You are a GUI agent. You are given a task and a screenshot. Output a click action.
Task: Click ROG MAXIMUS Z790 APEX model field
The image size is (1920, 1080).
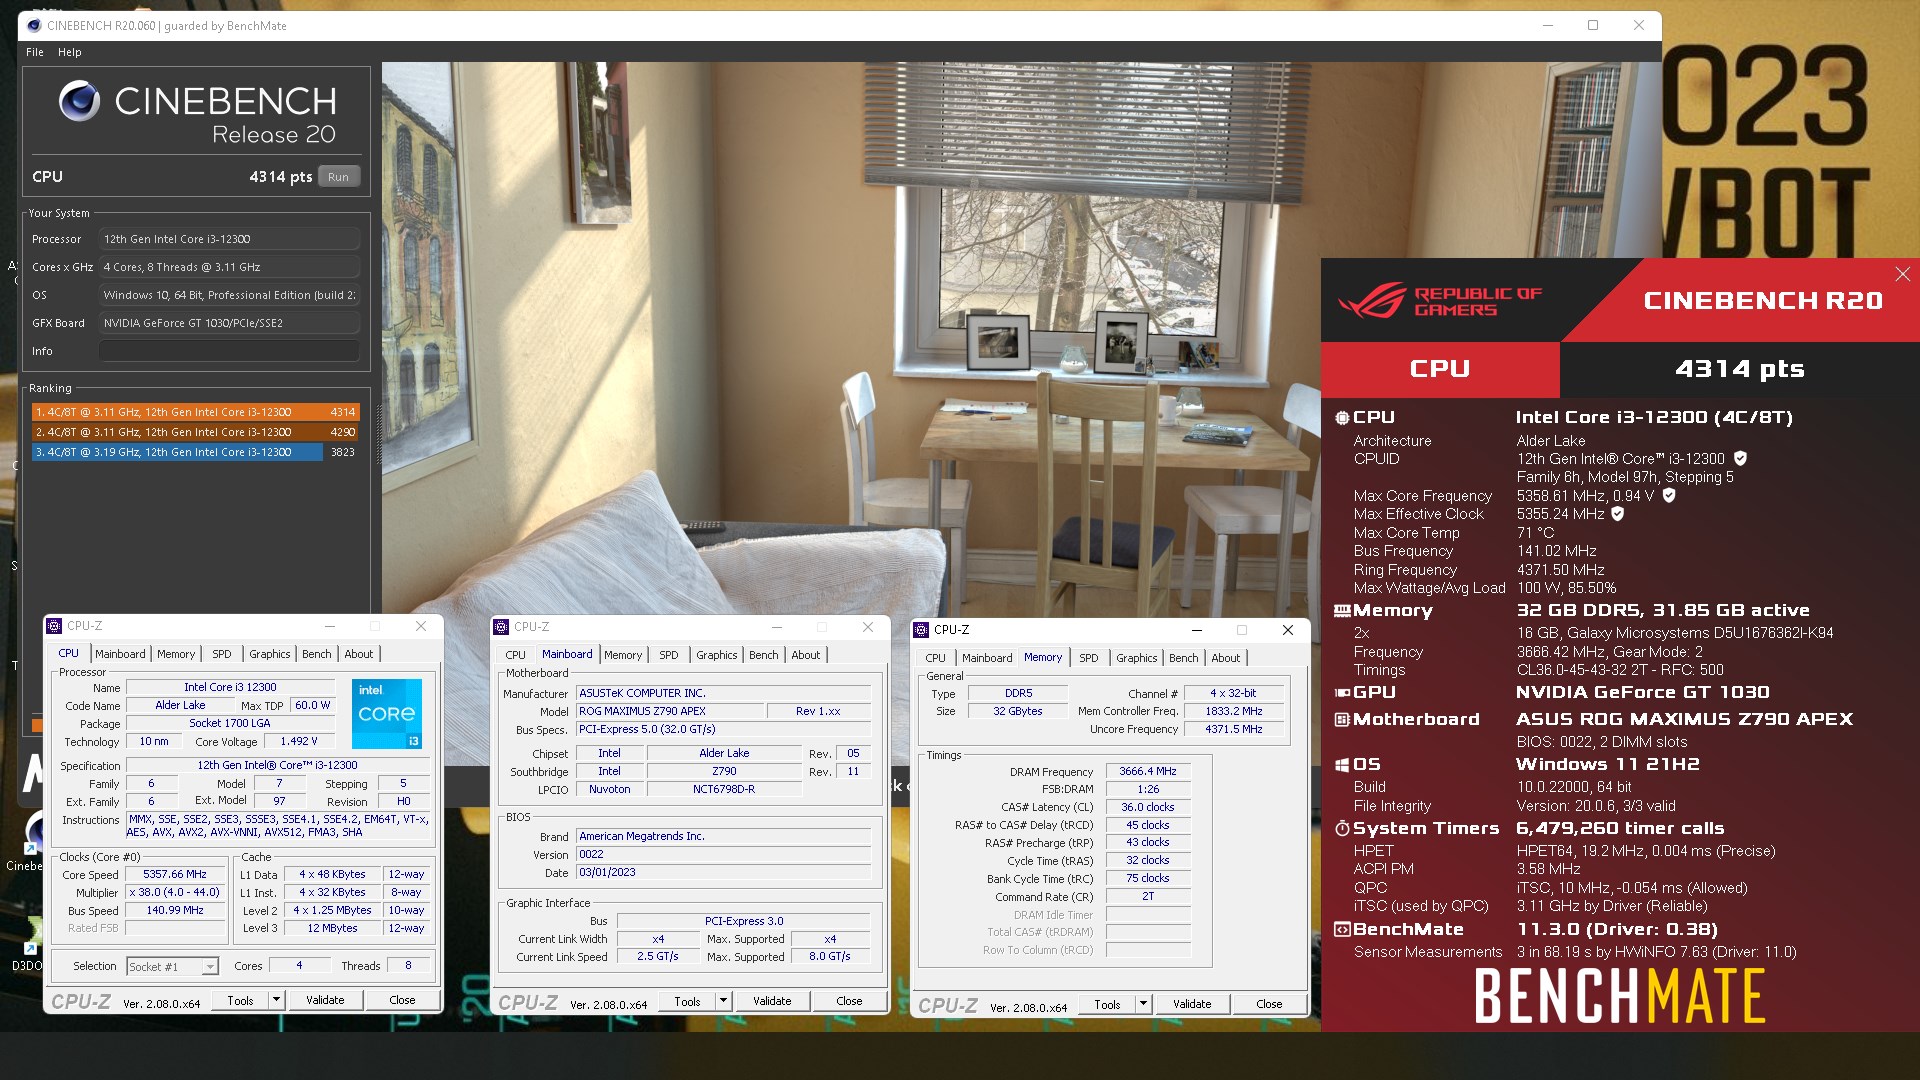[x=670, y=711]
